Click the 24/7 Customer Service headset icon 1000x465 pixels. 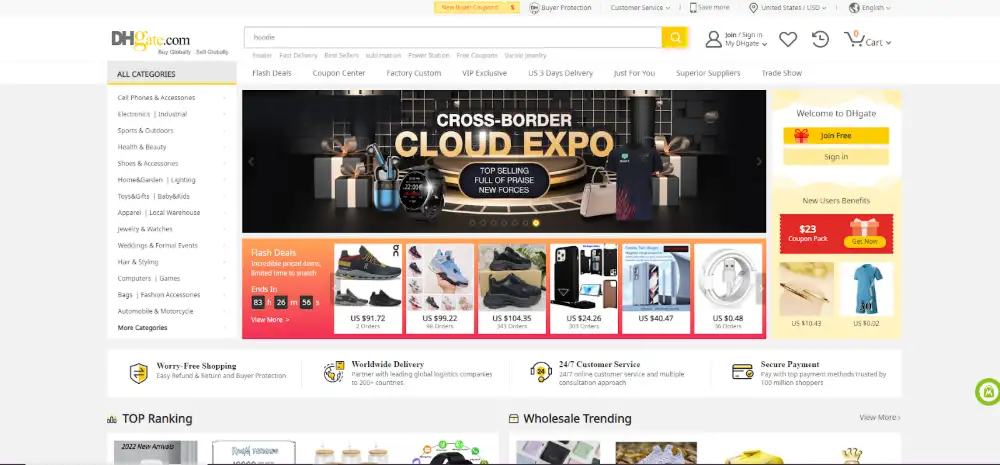(x=541, y=371)
